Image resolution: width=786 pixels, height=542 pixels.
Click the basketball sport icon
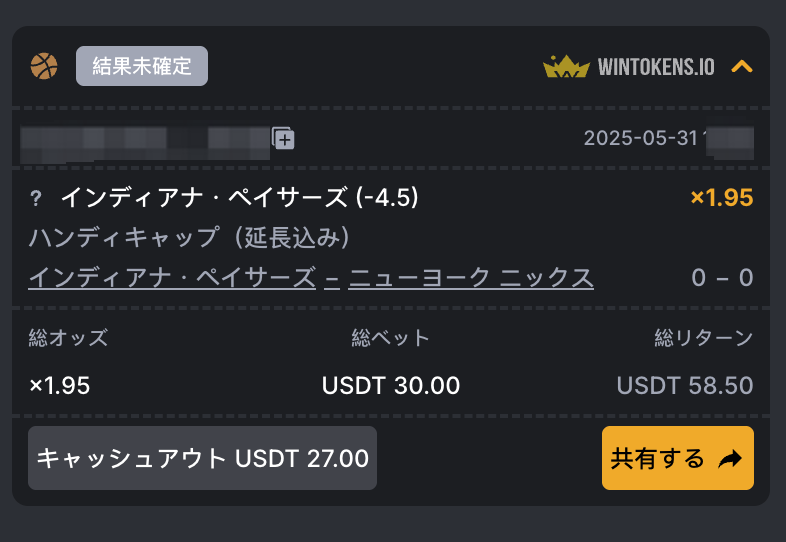(44, 66)
